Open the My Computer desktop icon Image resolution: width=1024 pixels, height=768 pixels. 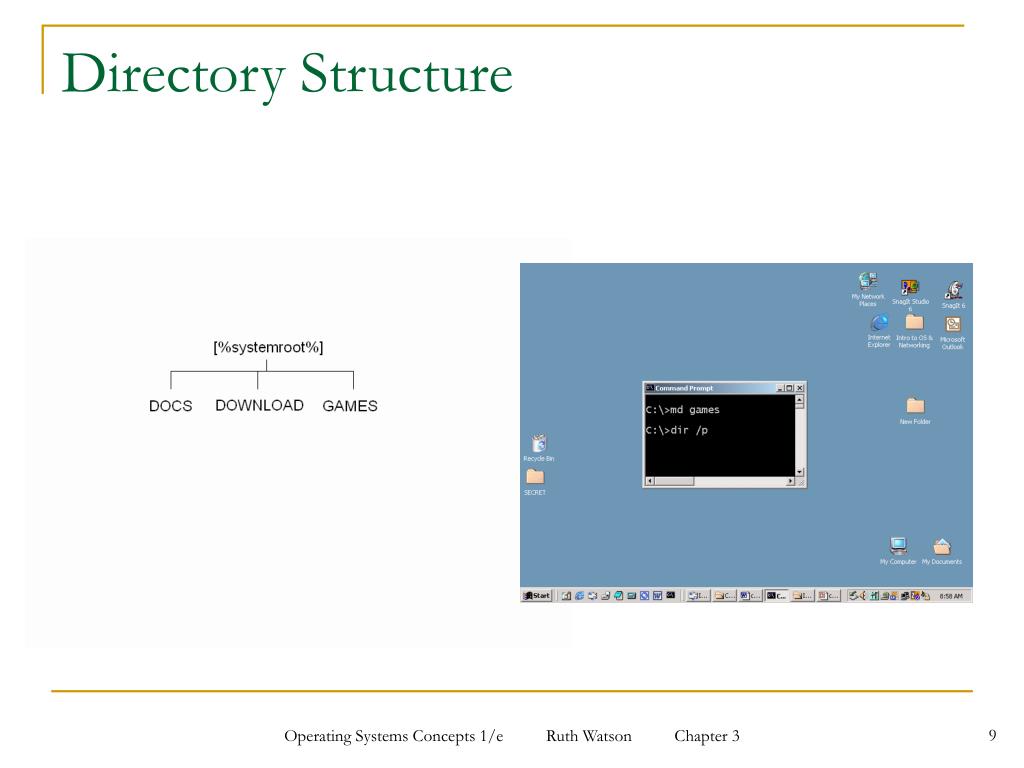coord(898,551)
